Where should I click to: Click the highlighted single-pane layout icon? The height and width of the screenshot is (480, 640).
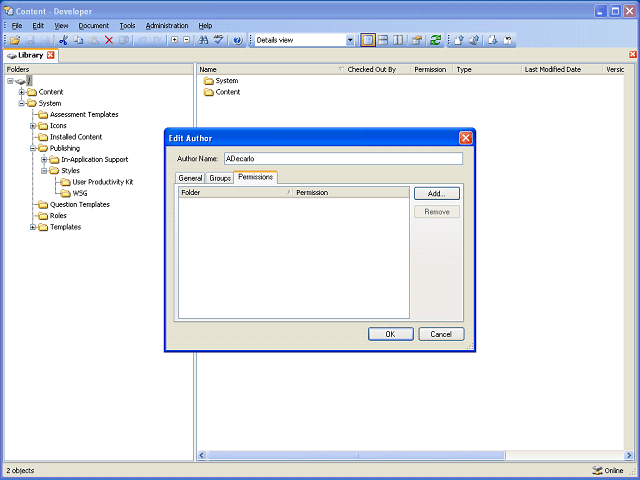point(368,40)
